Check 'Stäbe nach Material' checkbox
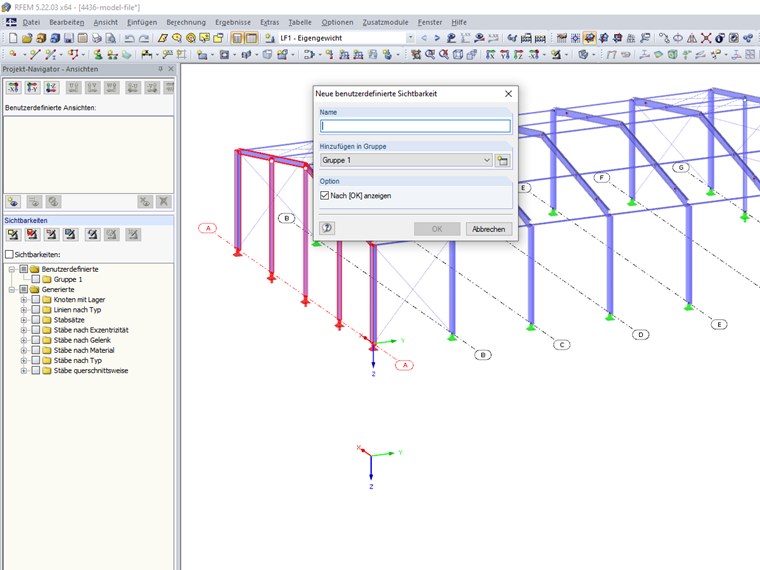Image resolution: width=760 pixels, height=570 pixels. click(35, 350)
